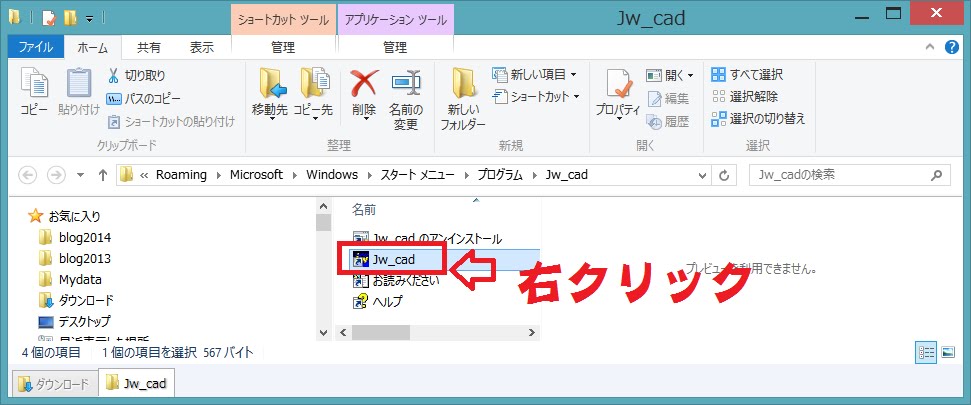Click Edit (編集) in Open group
The width and height of the screenshot is (971, 405).
pyautogui.click(x=667, y=98)
